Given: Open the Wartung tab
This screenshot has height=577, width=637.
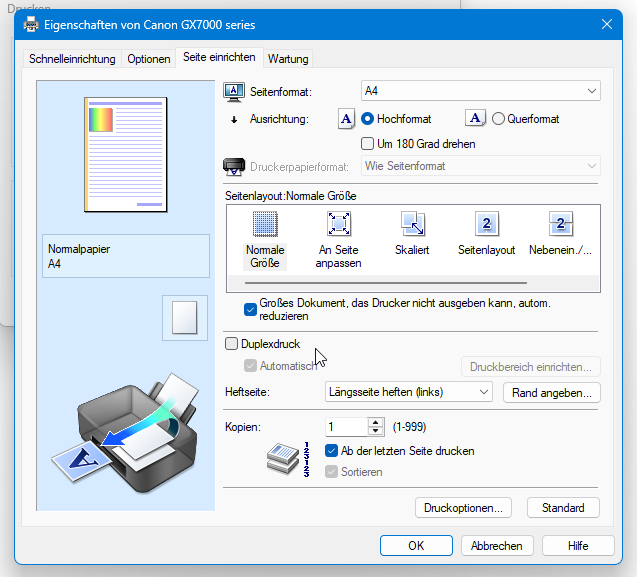Looking at the screenshot, I should pos(288,59).
